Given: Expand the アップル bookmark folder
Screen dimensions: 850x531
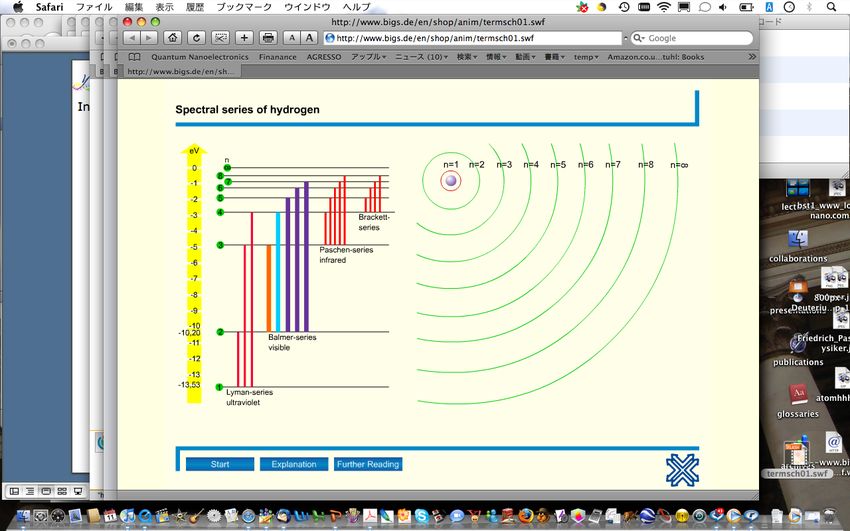Looking at the screenshot, I should (369, 57).
